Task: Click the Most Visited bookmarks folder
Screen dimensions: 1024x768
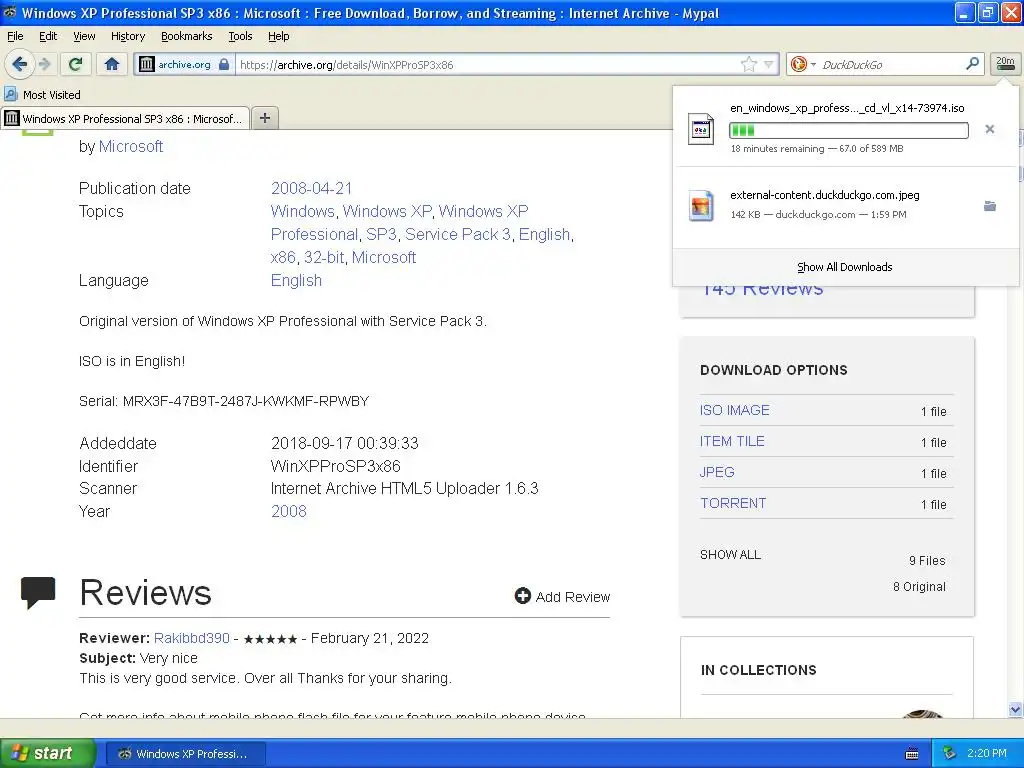Action: (x=43, y=95)
